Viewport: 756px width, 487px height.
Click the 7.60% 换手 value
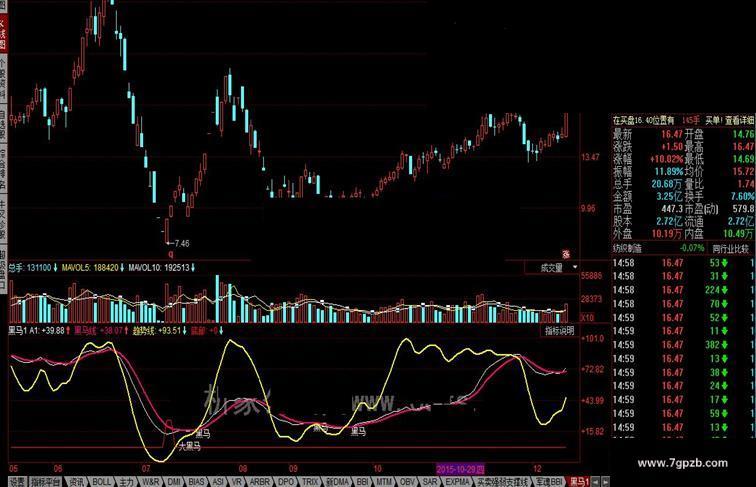[x=742, y=197]
